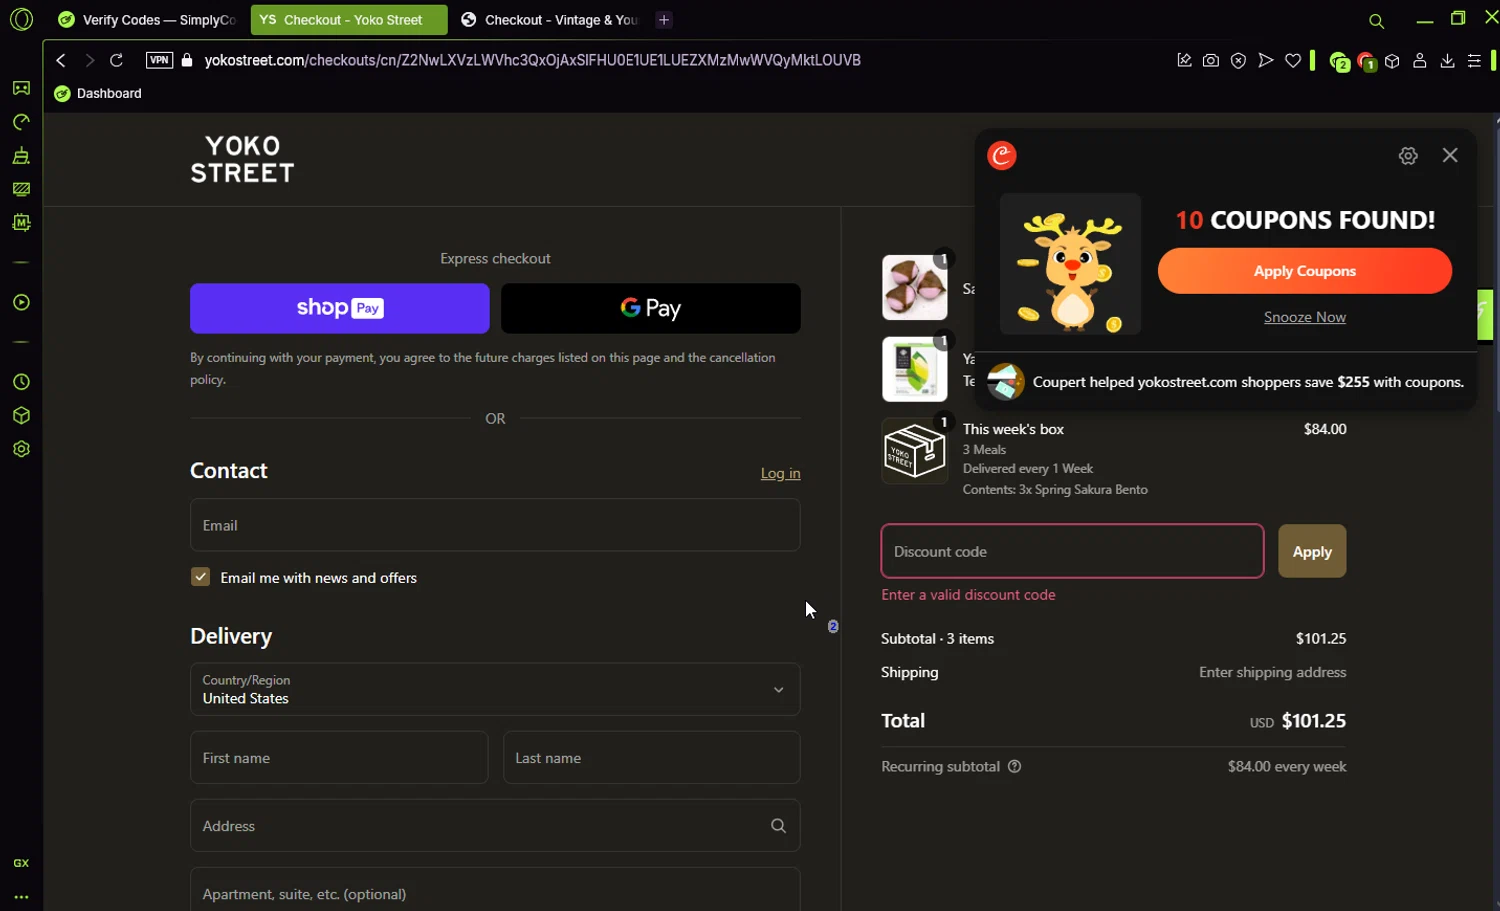
Task: Open the Opera GX menu logo
Action: 21,19
